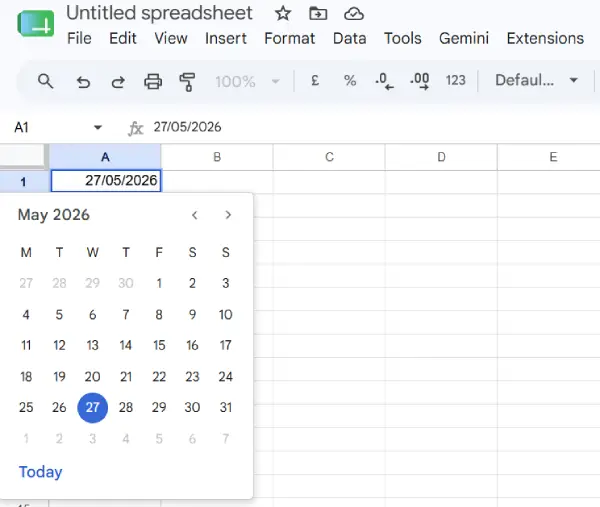Redo the last action
The width and height of the screenshot is (600, 507).
[118, 82]
